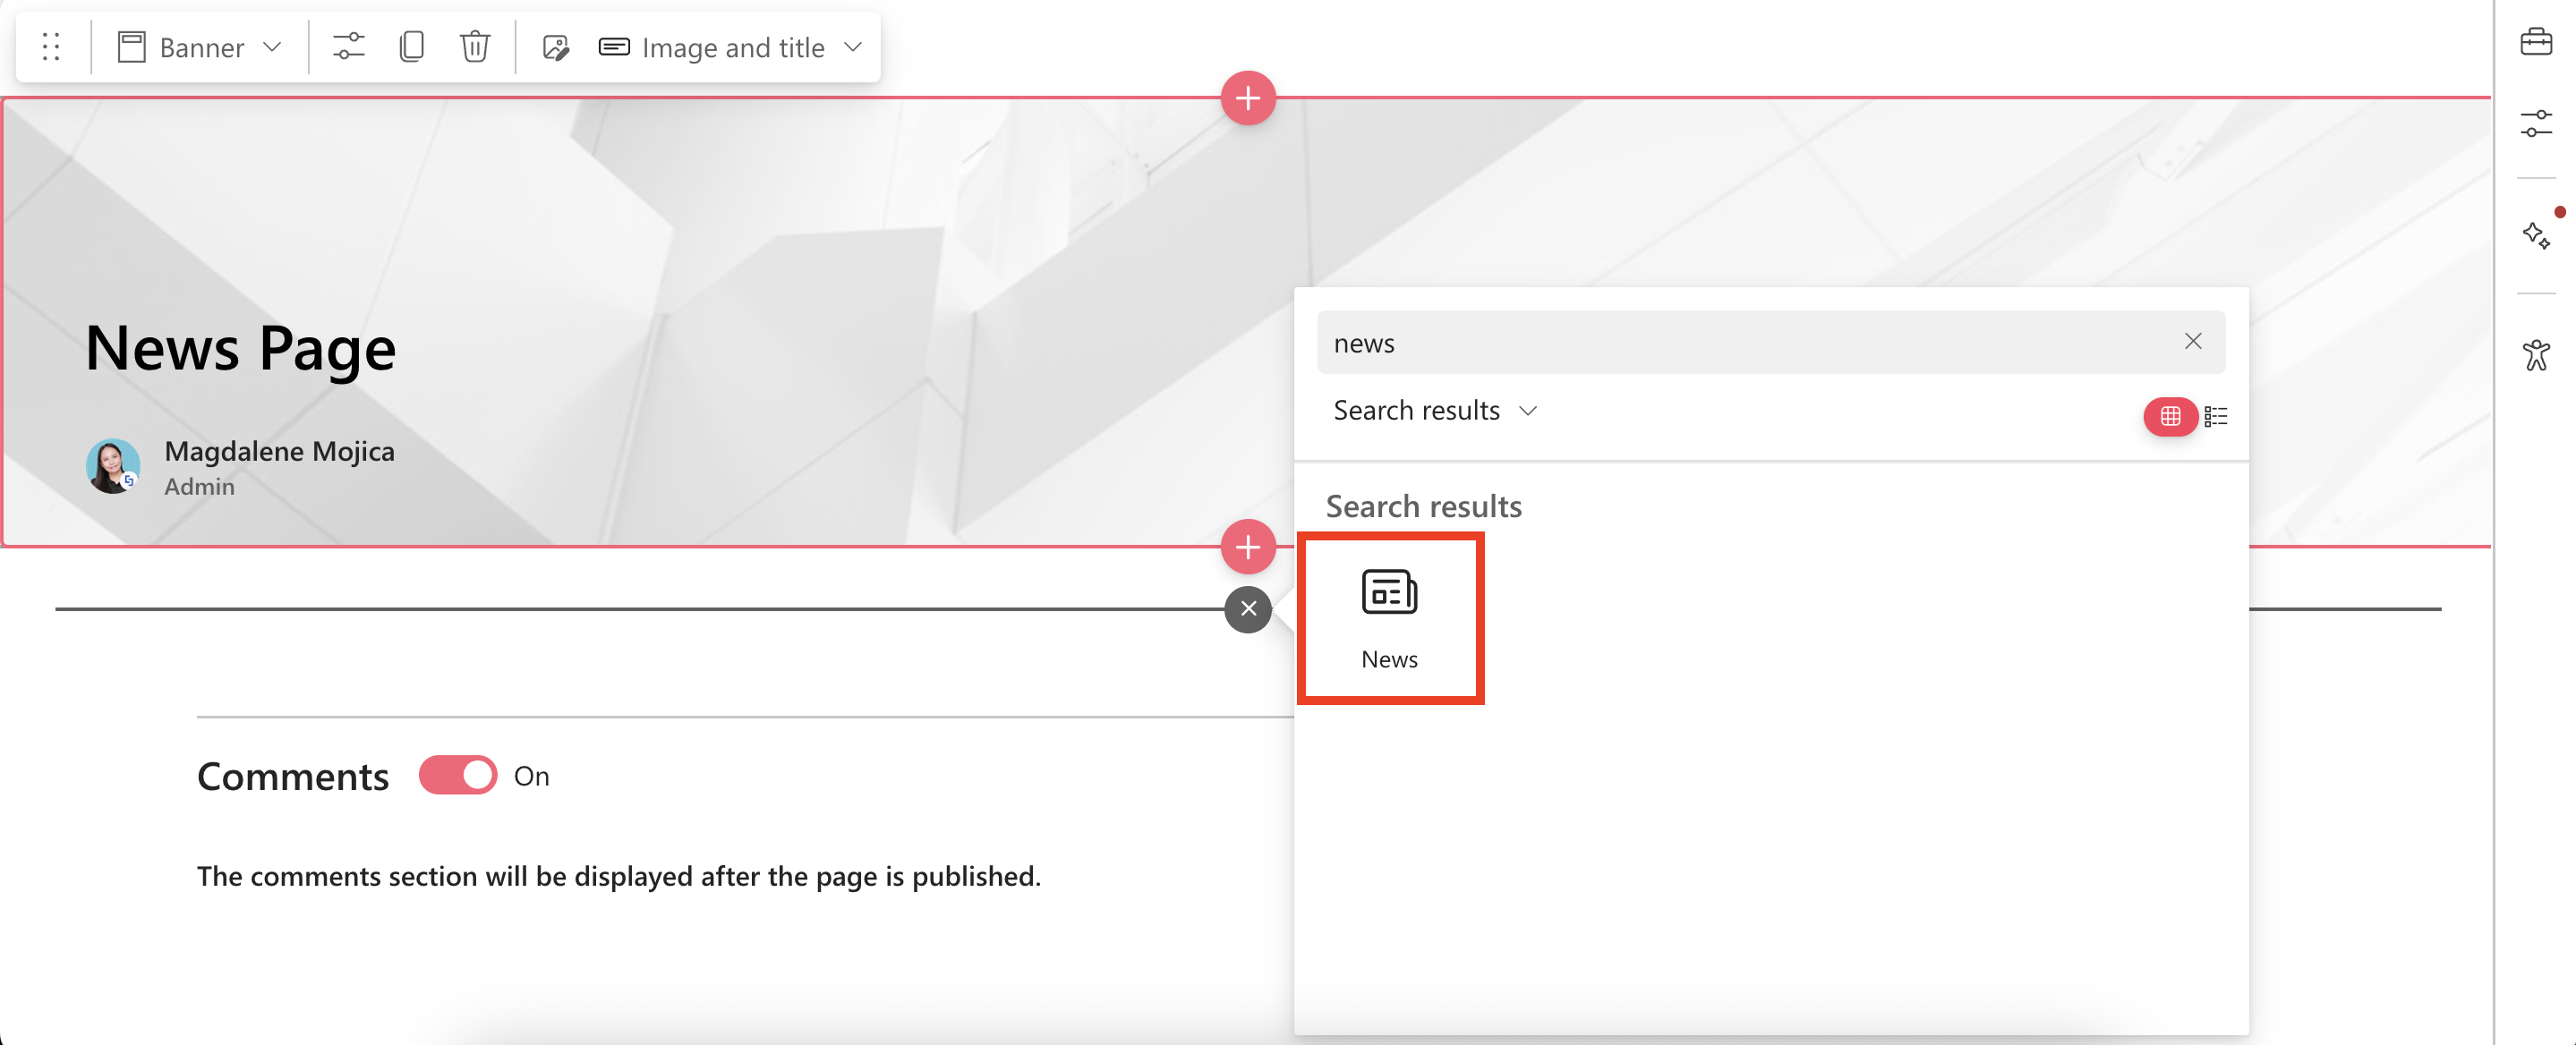Click the change image icon
This screenshot has width=2576, height=1045.
pyautogui.click(x=555, y=47)
